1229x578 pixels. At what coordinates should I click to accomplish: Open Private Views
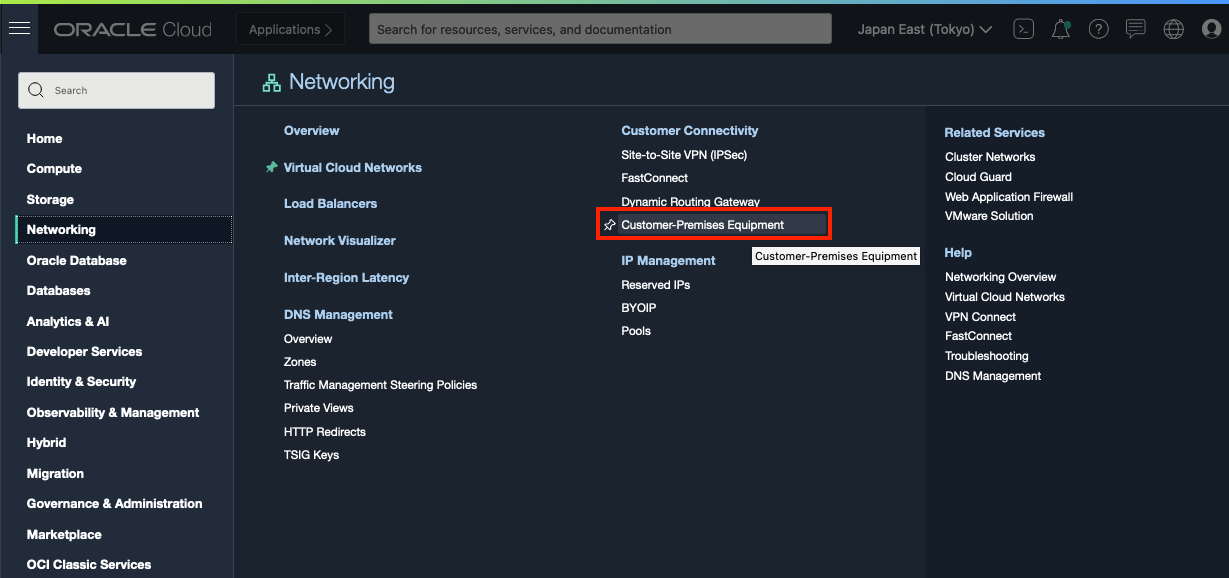(319, 408)
